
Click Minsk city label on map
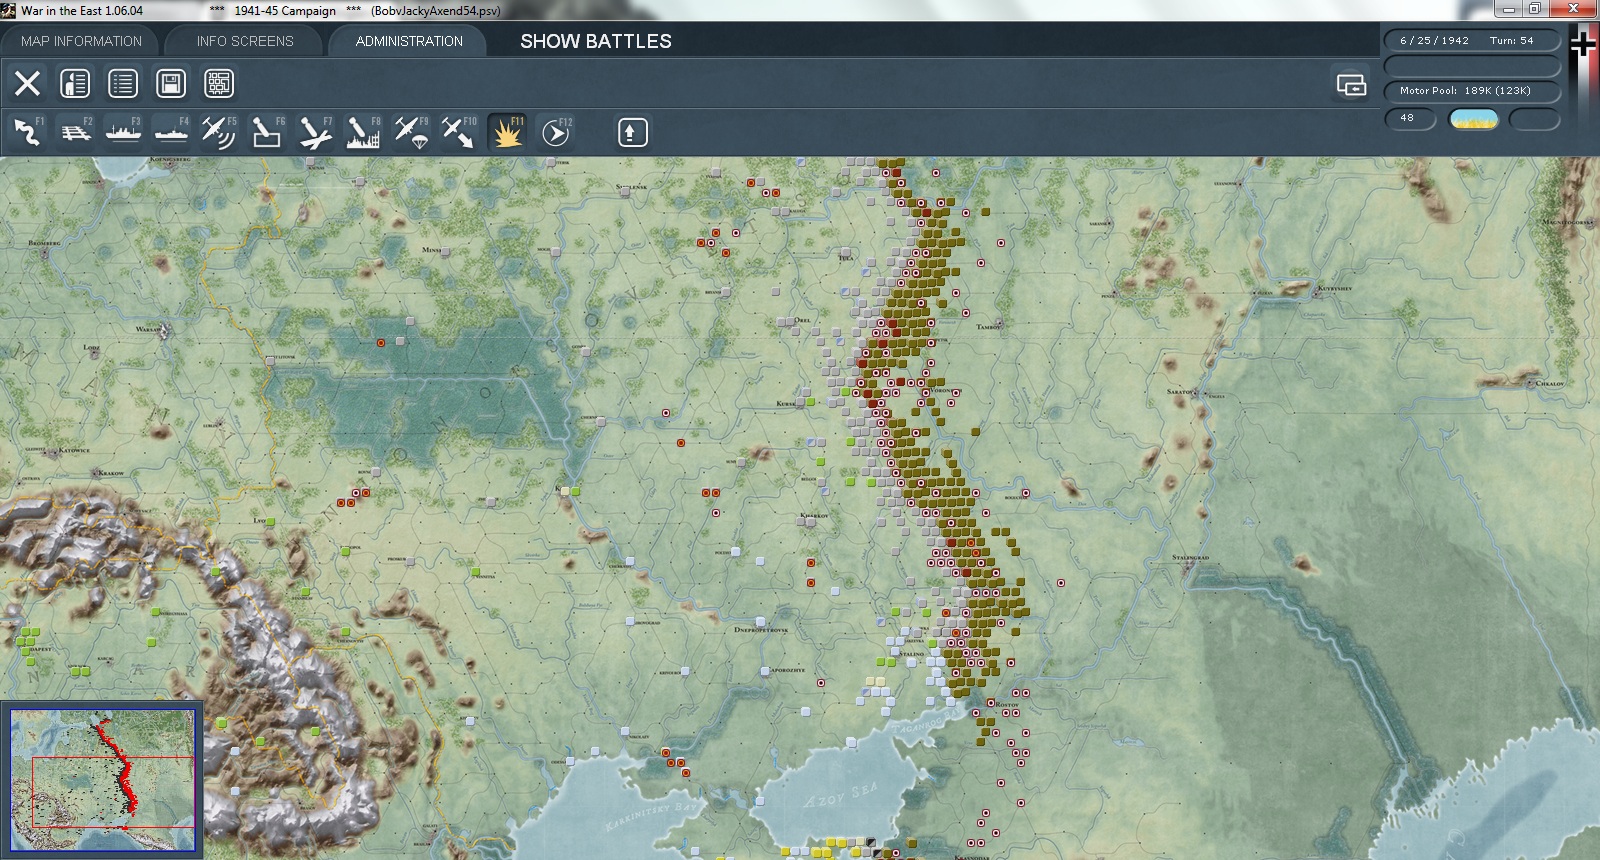(x=432, y=250)
